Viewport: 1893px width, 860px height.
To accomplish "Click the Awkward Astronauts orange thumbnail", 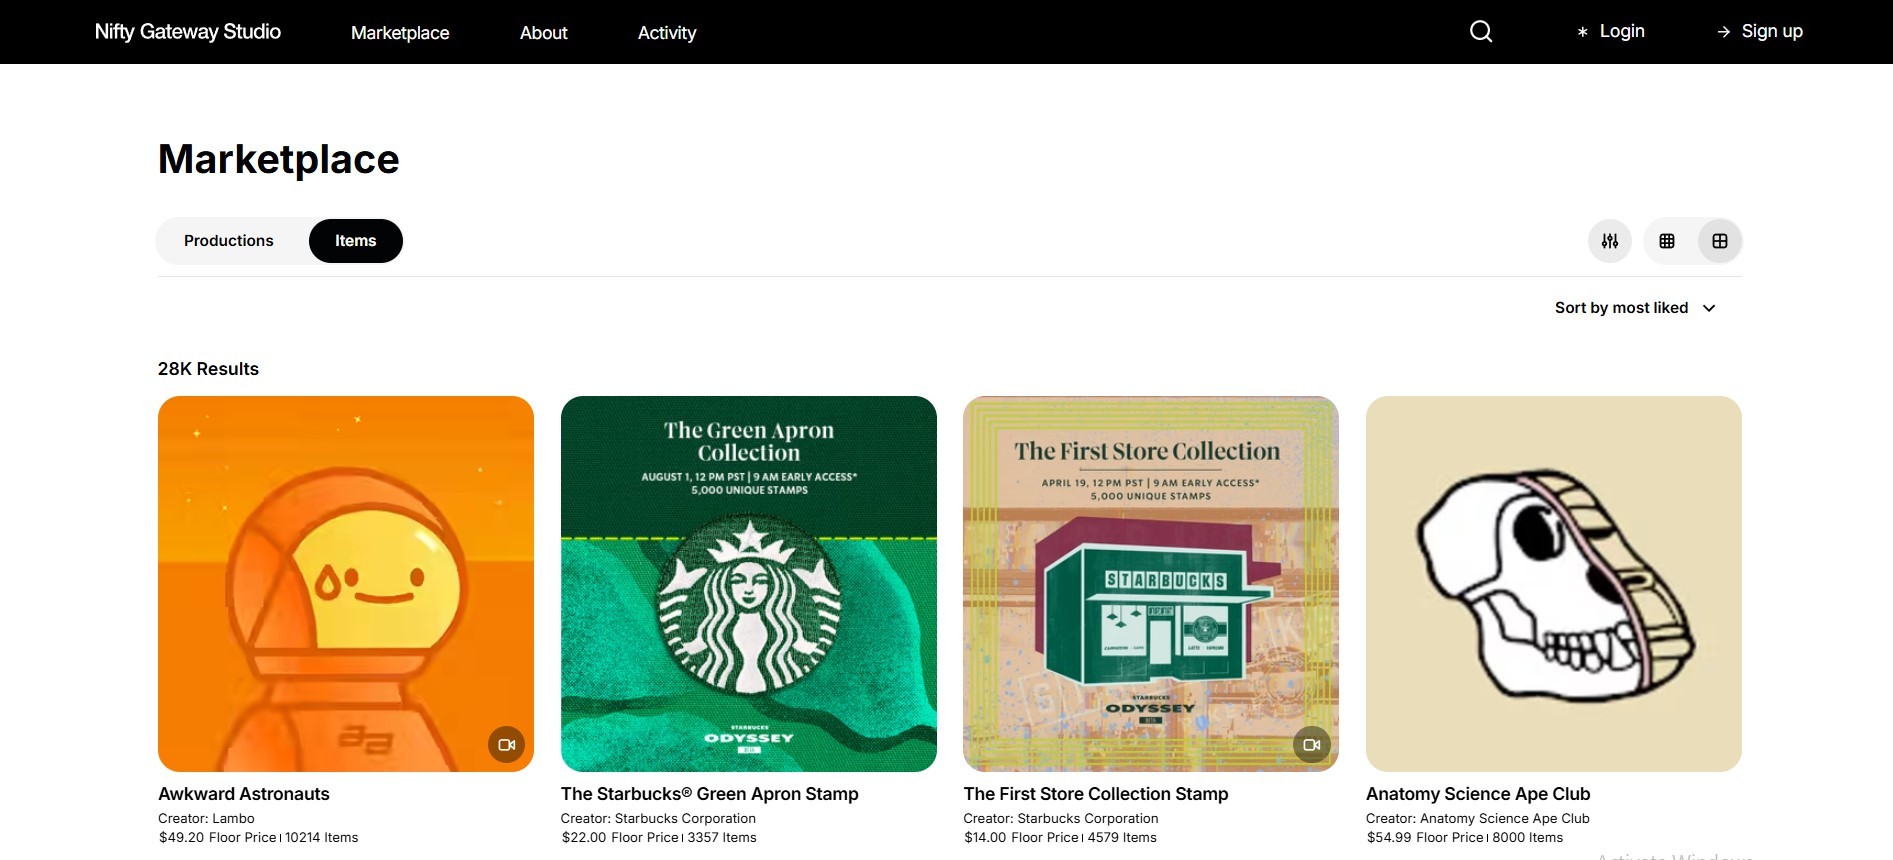I will (x=346, y=584).
